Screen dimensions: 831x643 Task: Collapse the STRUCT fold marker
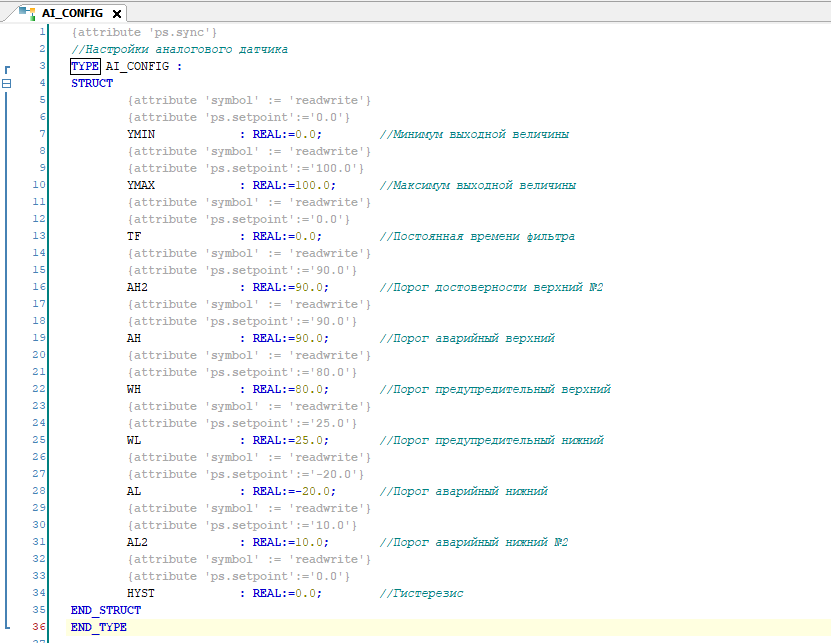tap(7, 84)
